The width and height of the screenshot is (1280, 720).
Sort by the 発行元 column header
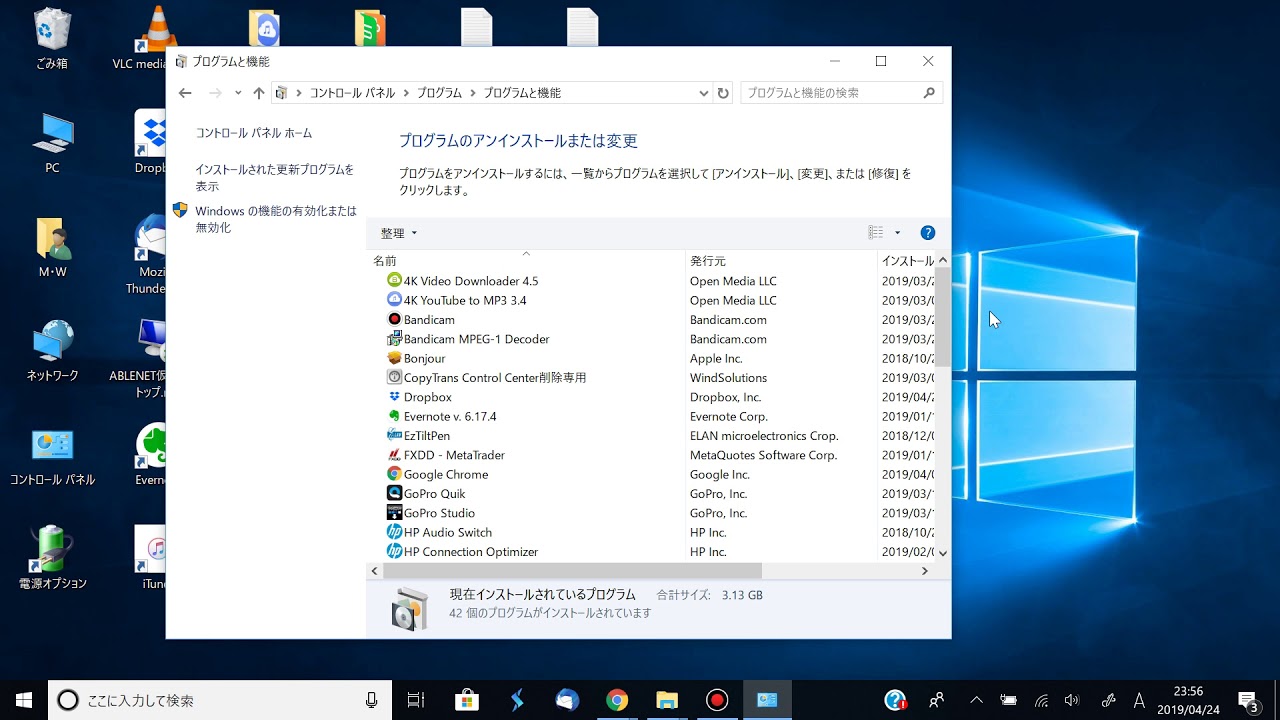coord(781,260)
